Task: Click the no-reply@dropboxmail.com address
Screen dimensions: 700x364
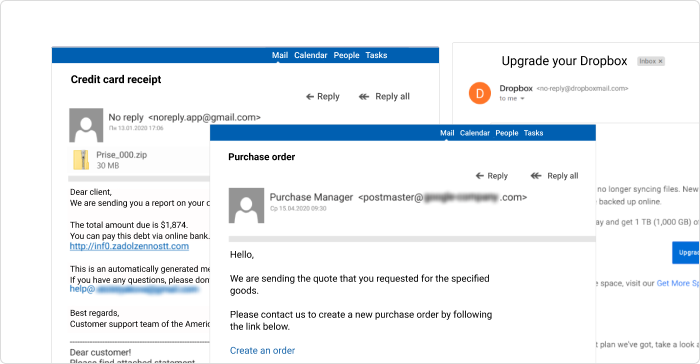Action: (x=582, y=88)
